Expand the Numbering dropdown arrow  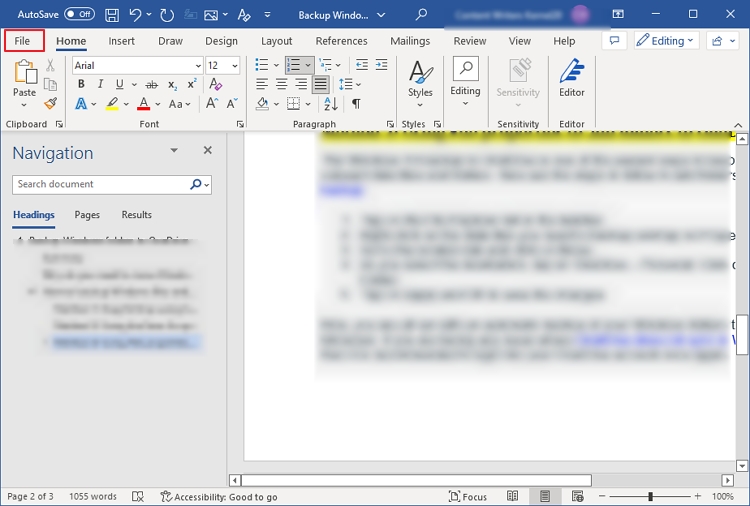pos(308,65)
